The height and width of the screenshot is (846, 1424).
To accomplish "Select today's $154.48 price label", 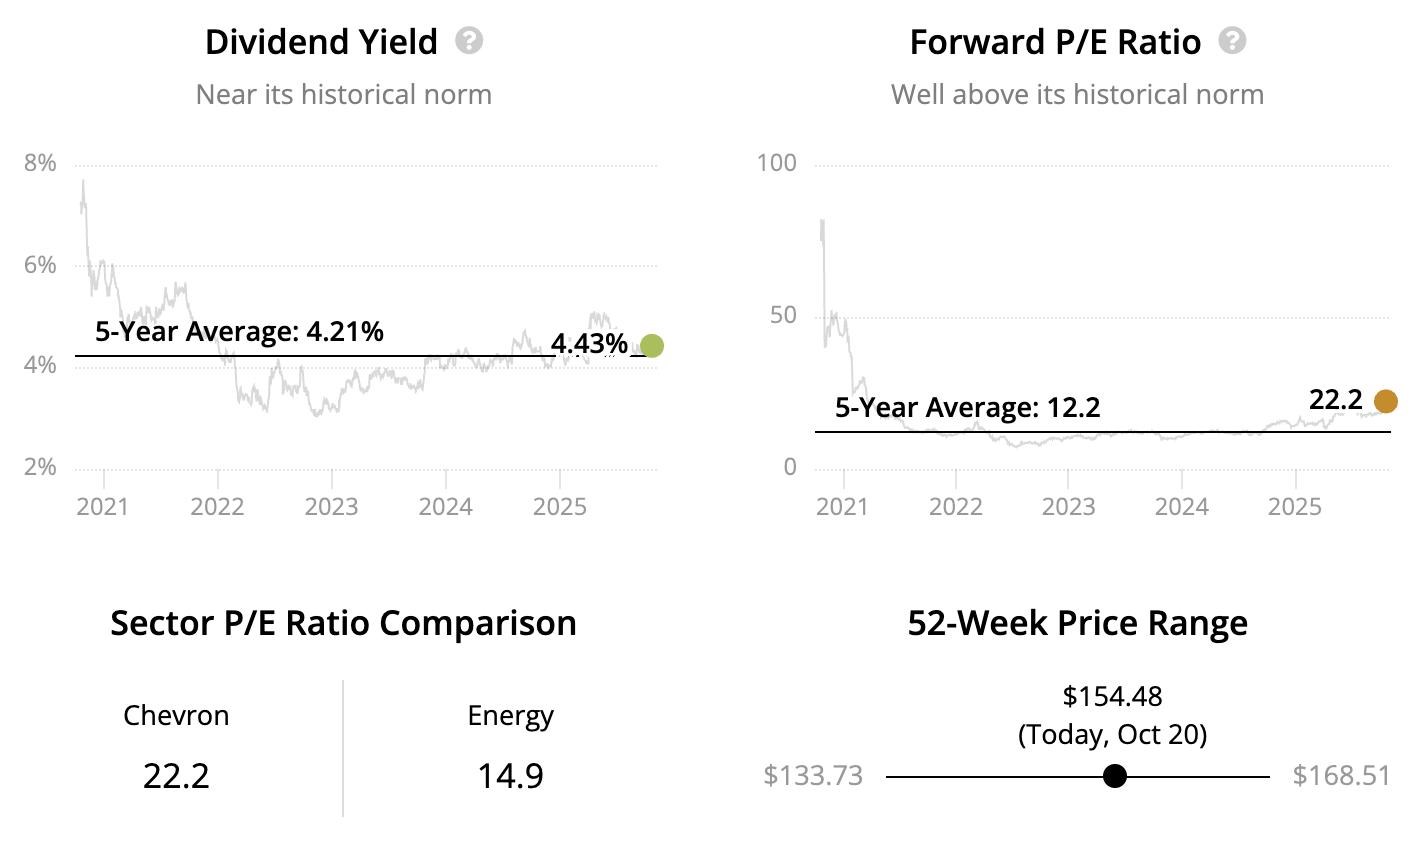I will pyautogui.click(x=1112, y=696).
